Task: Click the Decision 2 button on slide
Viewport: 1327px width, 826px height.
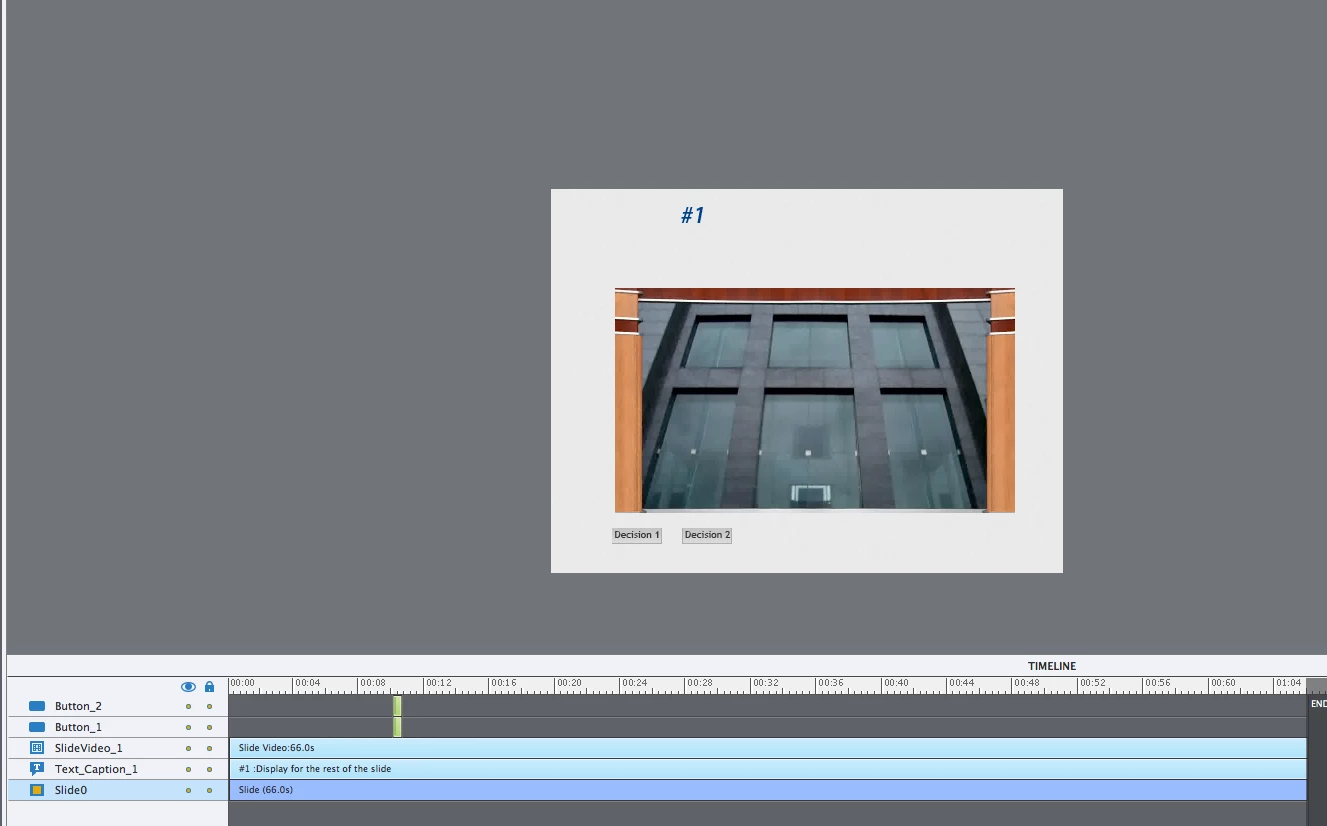Action: click(707, 535)
